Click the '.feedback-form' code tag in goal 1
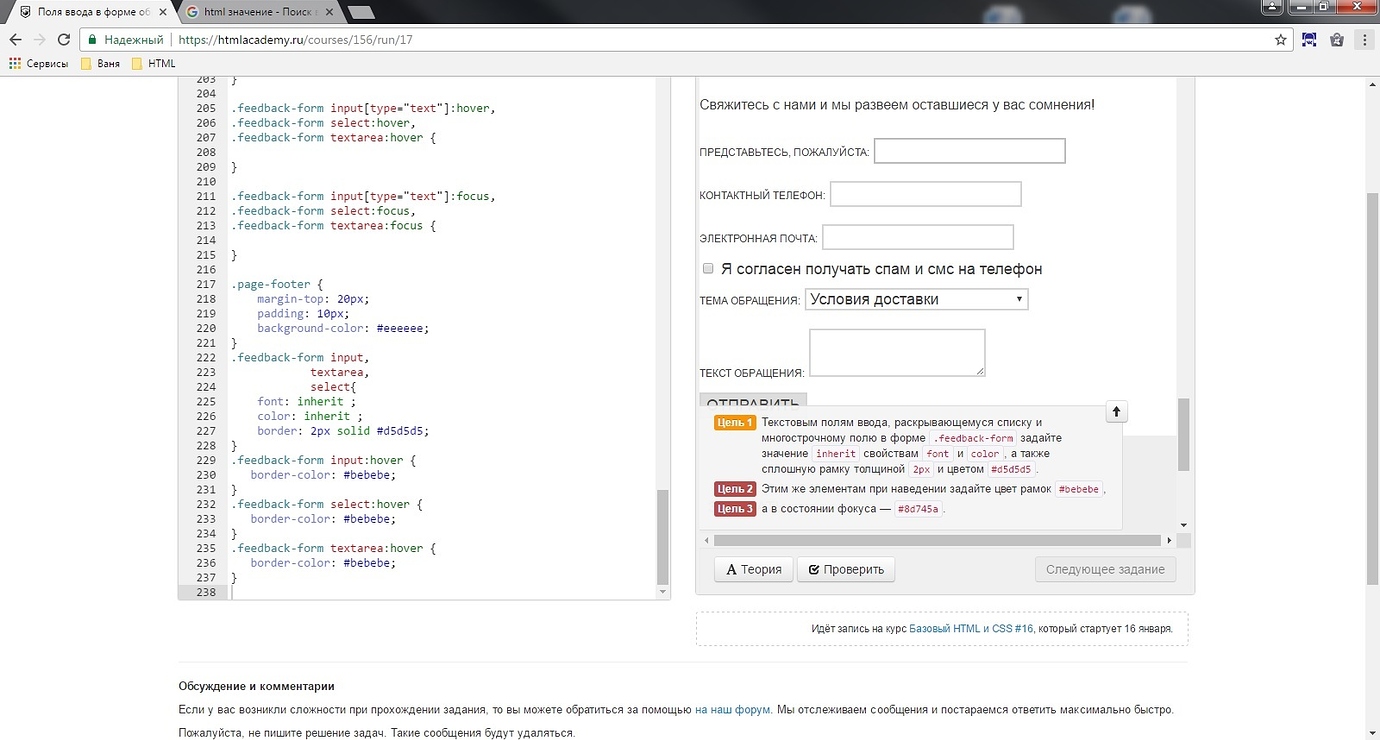The height and width of the screenshot is (740, 1380). point(974,438)
